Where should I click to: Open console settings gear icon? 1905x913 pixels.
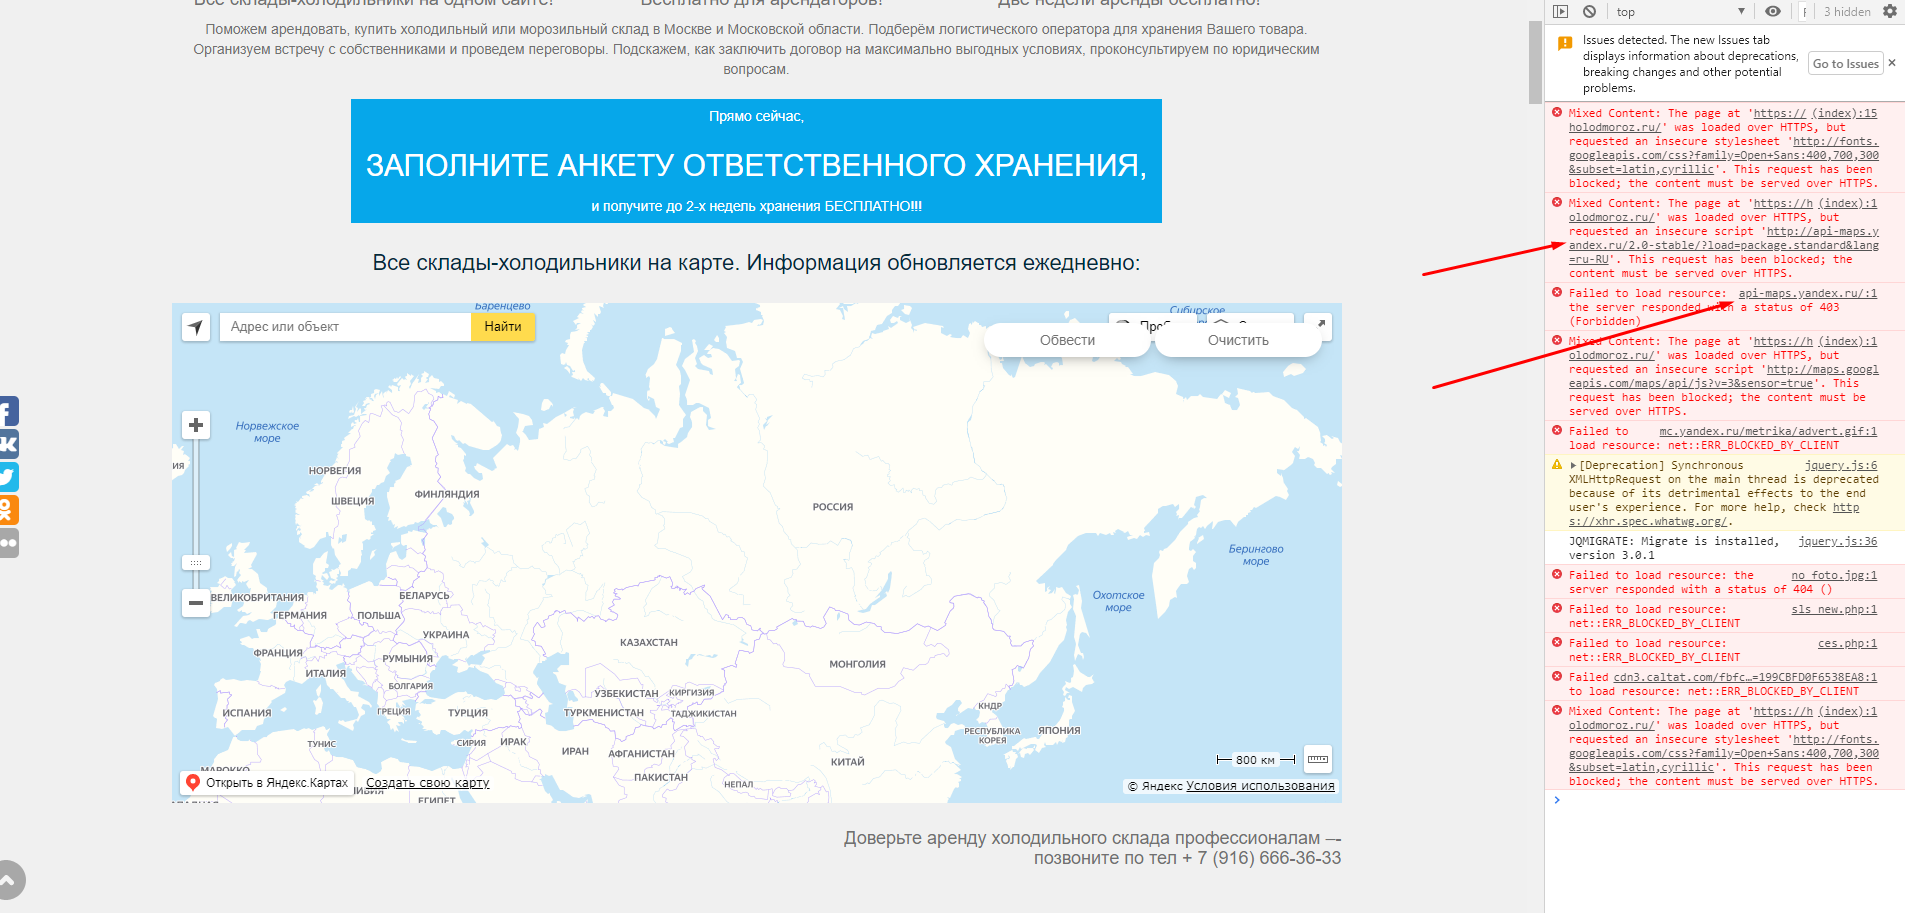pos(1889,12)
